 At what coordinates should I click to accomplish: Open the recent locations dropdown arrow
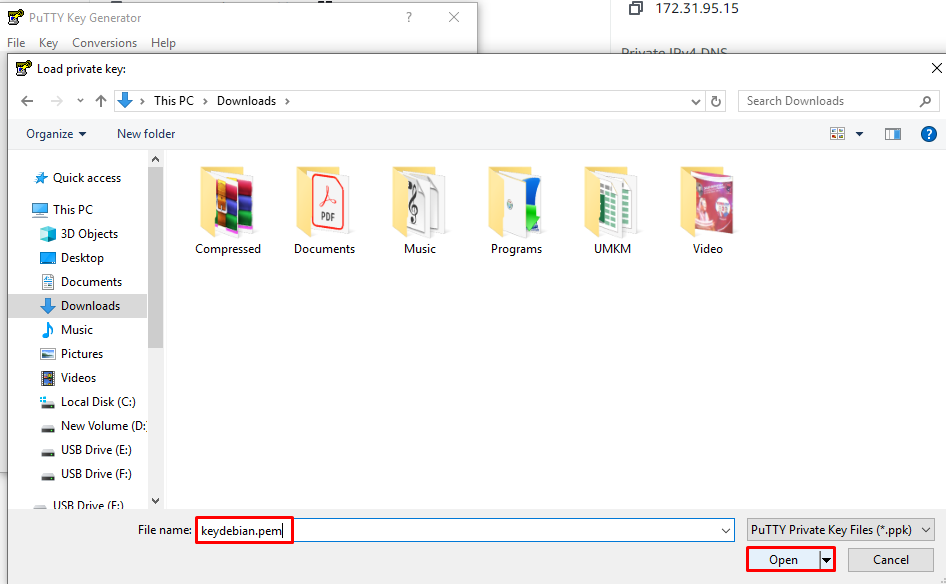point(80,101)
